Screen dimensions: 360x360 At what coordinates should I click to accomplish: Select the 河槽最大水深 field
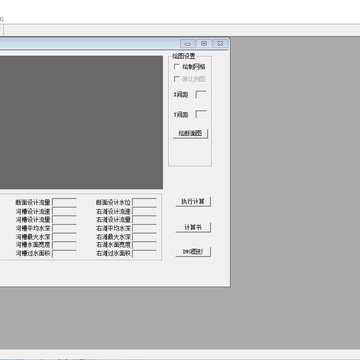point(64,237)
